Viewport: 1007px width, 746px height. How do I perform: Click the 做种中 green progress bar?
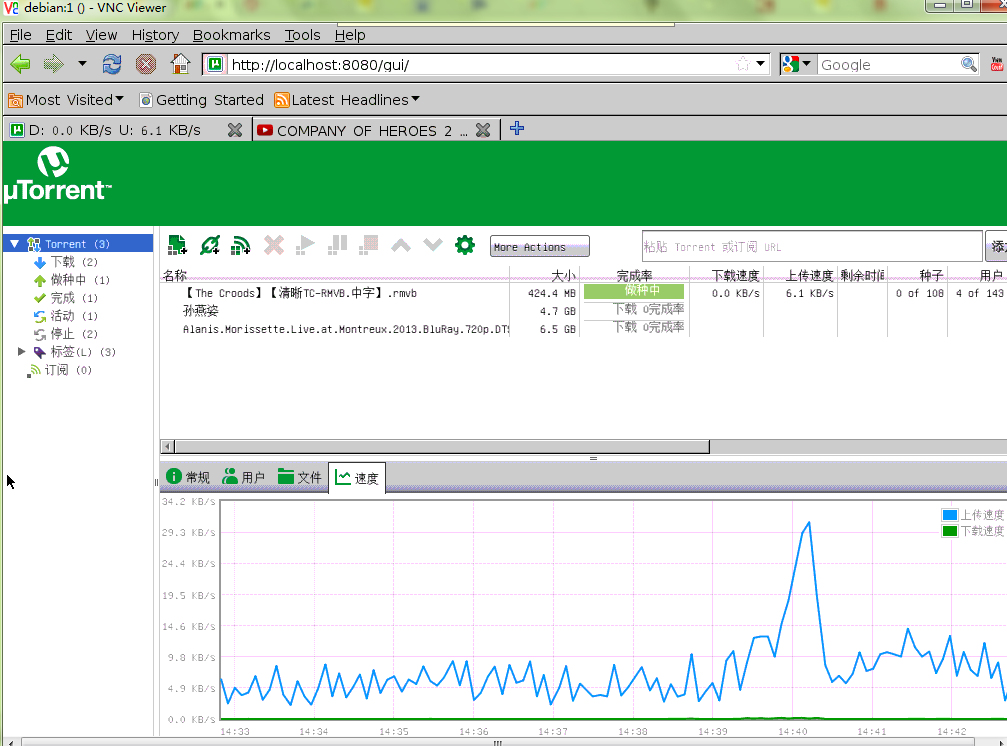click(x=634, y=291)
